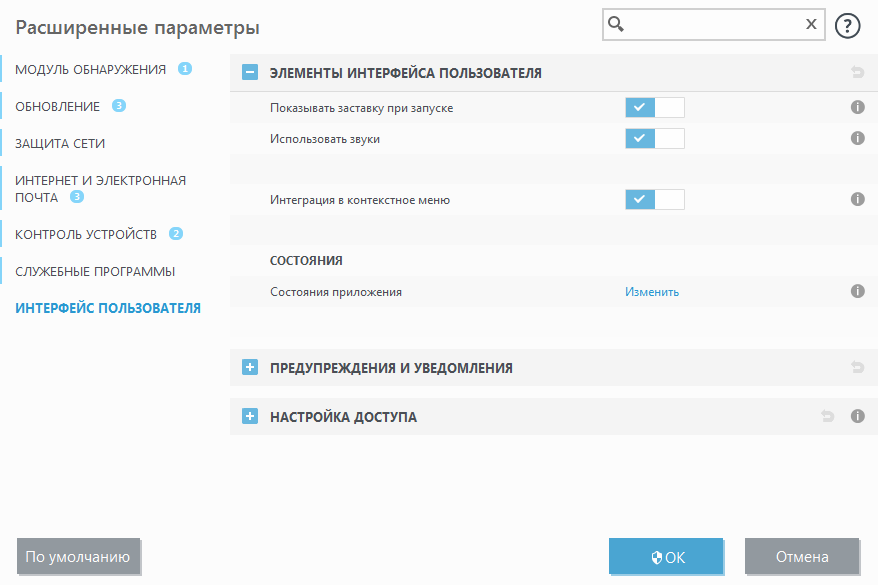Open the help question mark icon
The image size is (878, 585).
point(847,24)
